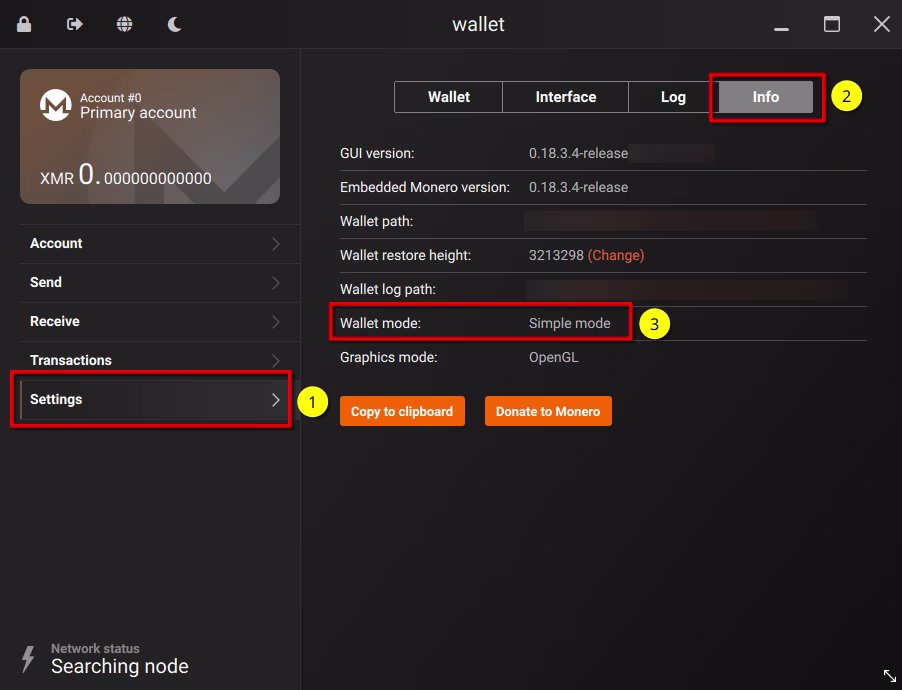Expand the Send section chevron
Screen dimensions: 902x690
[276, 283]
